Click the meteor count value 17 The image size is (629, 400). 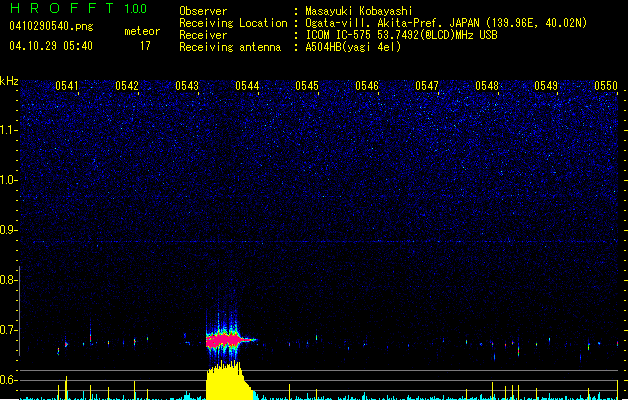[x=145, y=46]
